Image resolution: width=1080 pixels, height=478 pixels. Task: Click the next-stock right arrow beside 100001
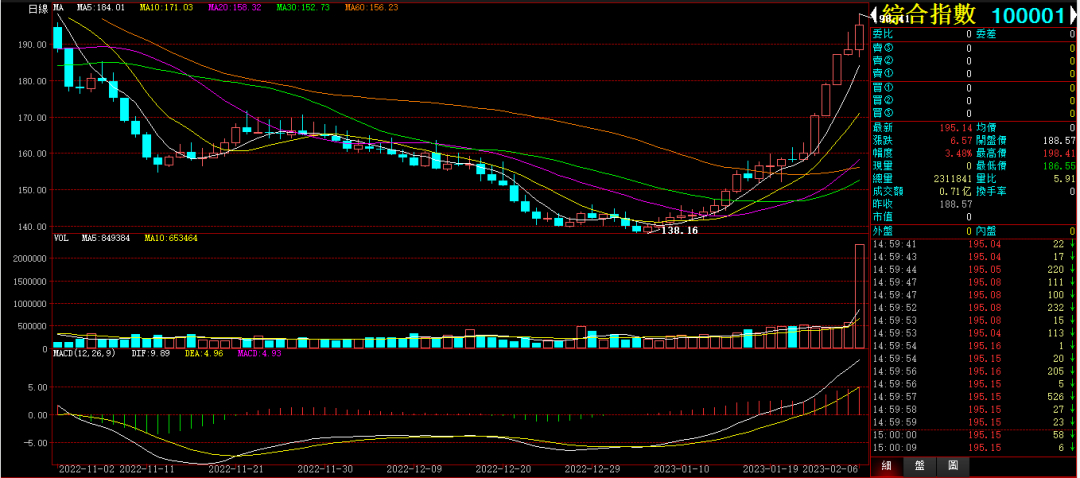(1072, 15)
